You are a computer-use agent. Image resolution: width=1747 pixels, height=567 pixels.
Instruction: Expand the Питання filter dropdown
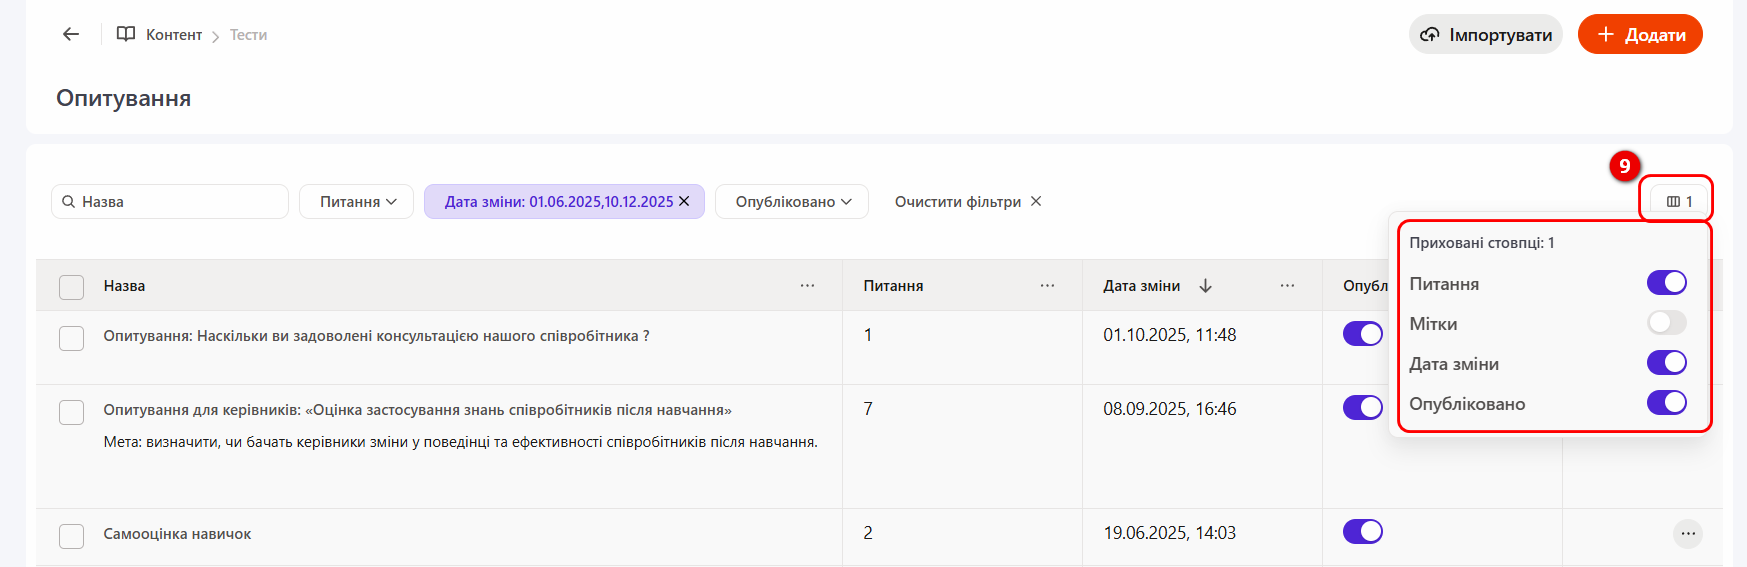tap(357, 202)
